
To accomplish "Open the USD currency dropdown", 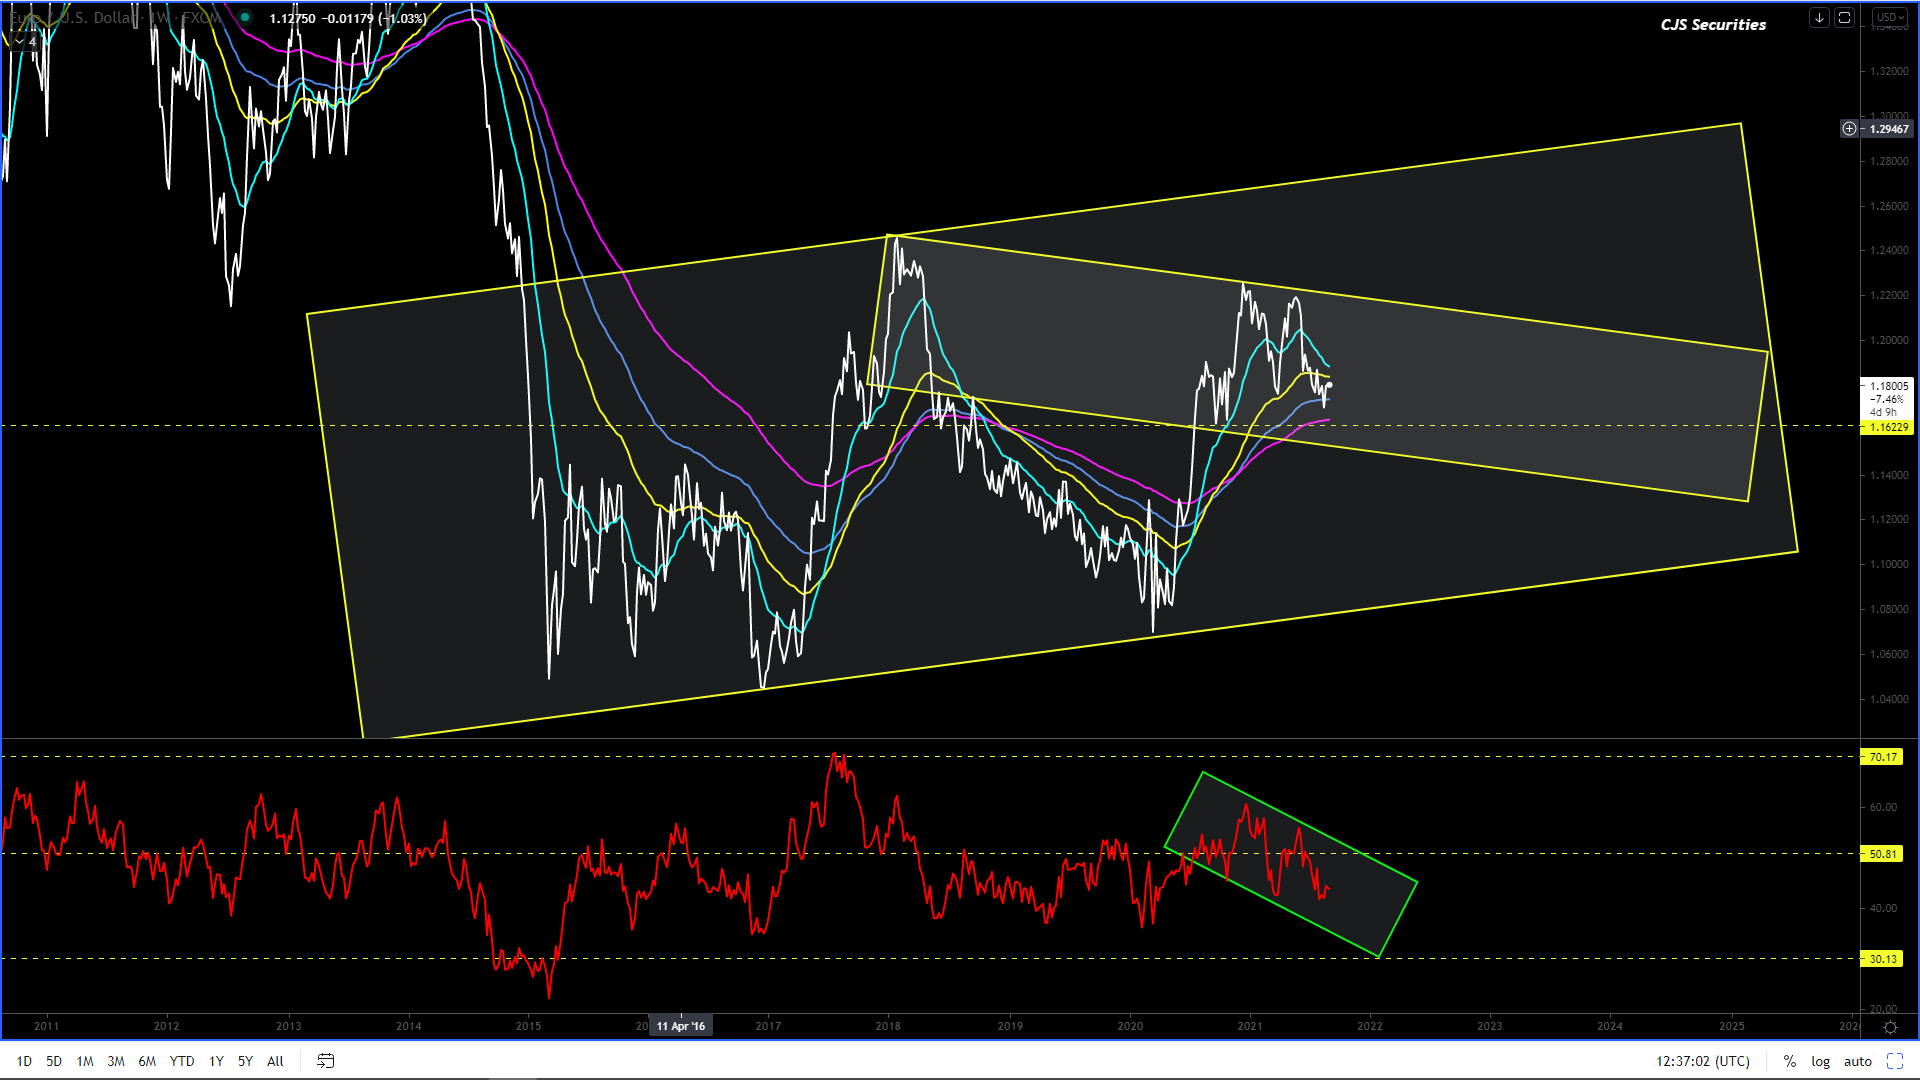I will click(x=1890, y=17).
